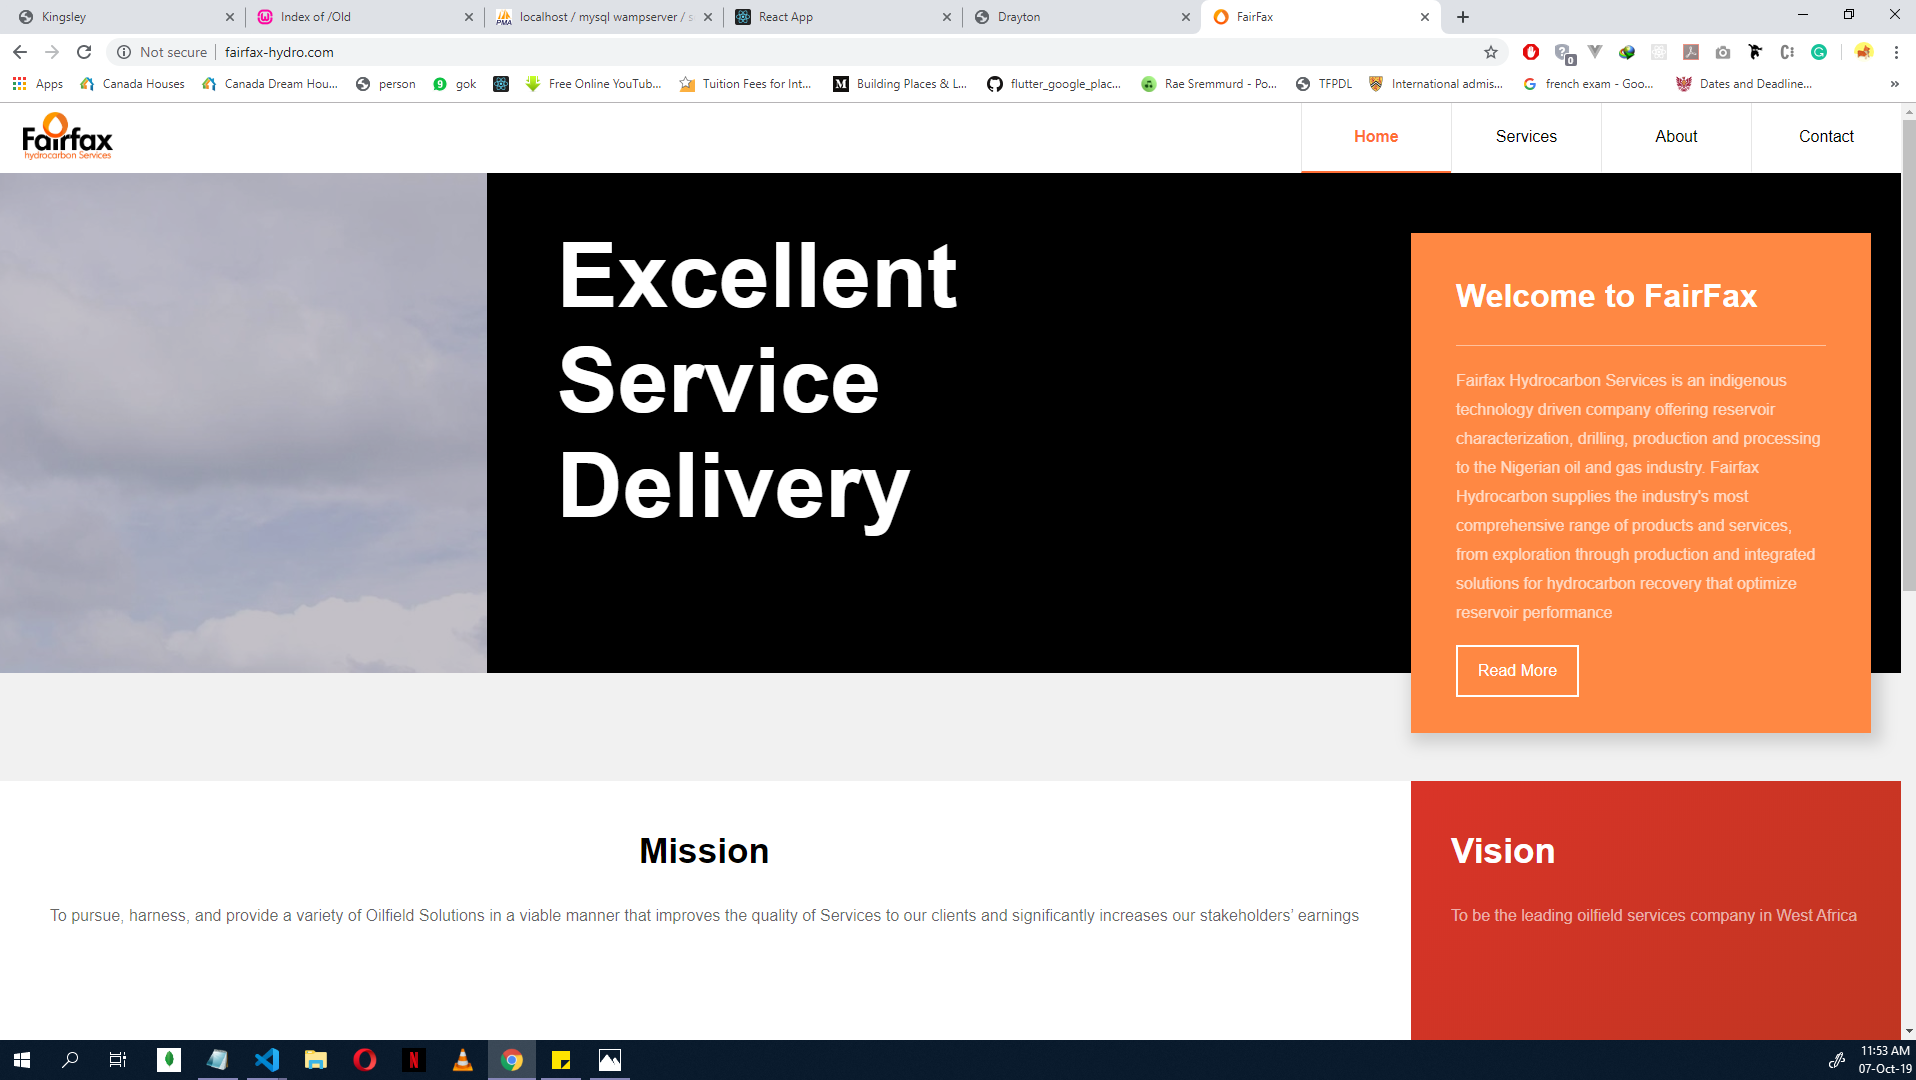
Task: Open a new browser tab
Action: pos(1463,17)
